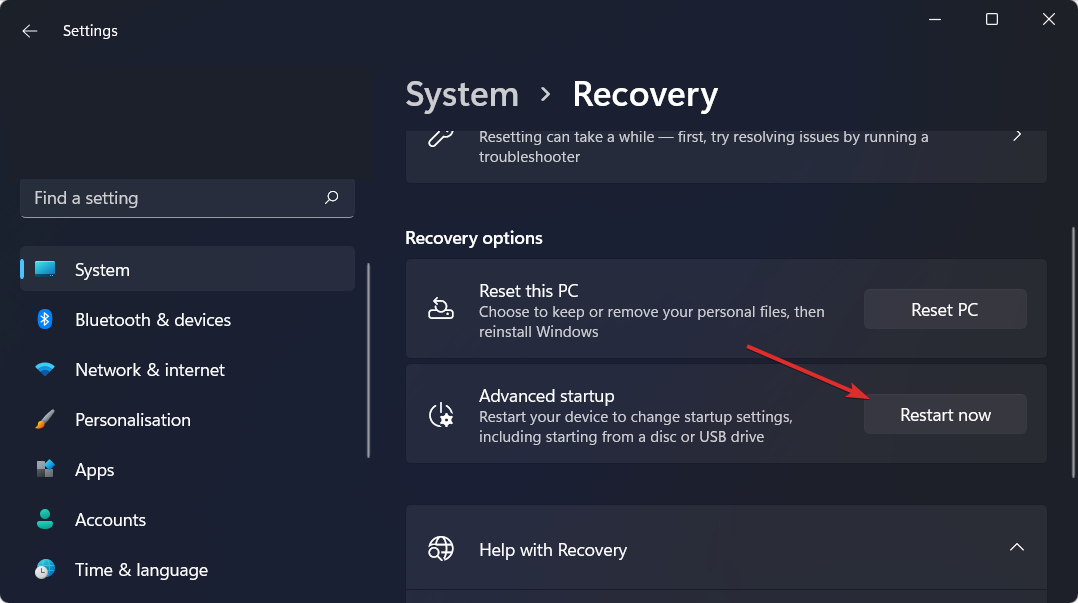Select Accounts in the sidebar navigation
Screen dimensions: 1078x603
coord(111,519)
